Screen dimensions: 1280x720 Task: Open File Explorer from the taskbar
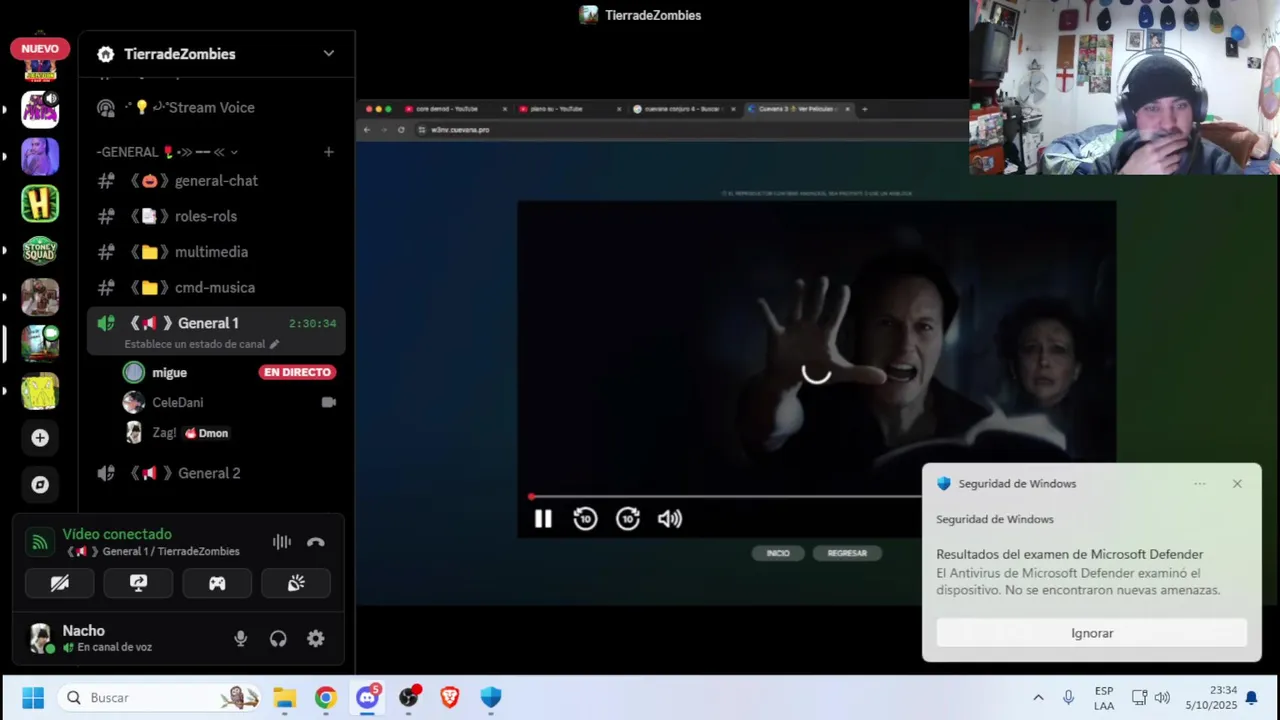pos(285,697)
